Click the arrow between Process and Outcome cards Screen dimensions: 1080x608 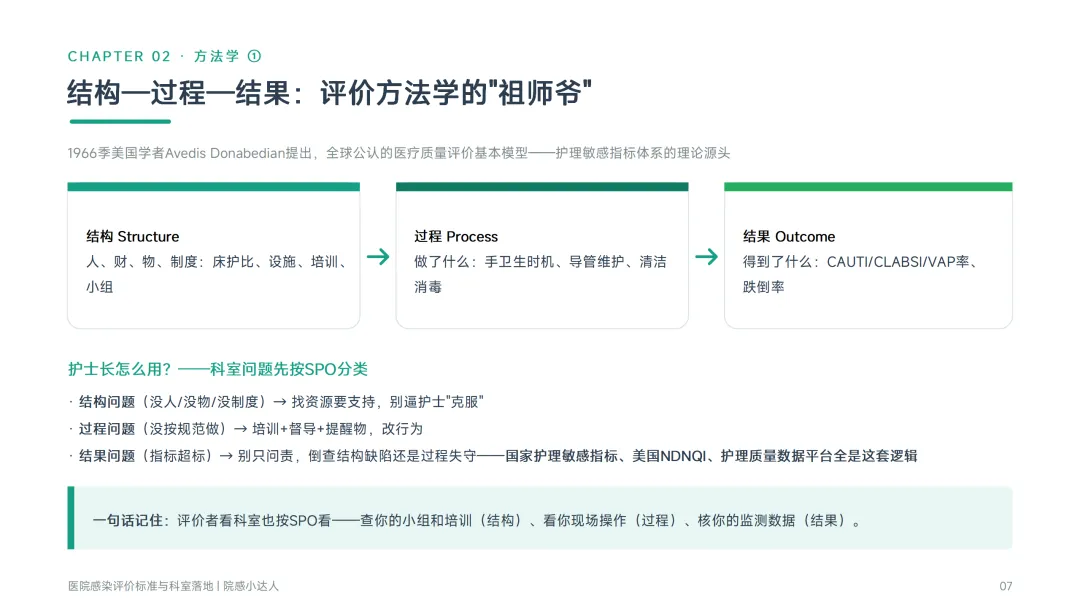coord(706,257)
